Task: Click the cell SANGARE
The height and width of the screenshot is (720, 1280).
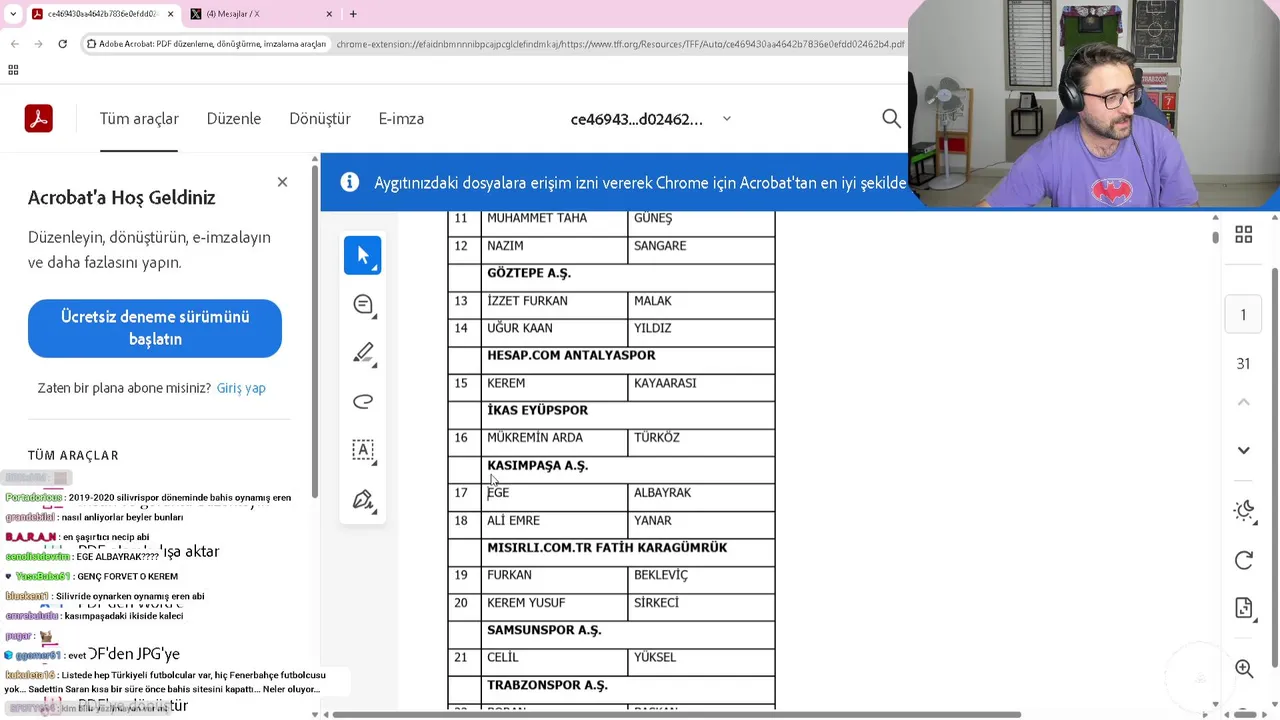Action: point(660,246)
